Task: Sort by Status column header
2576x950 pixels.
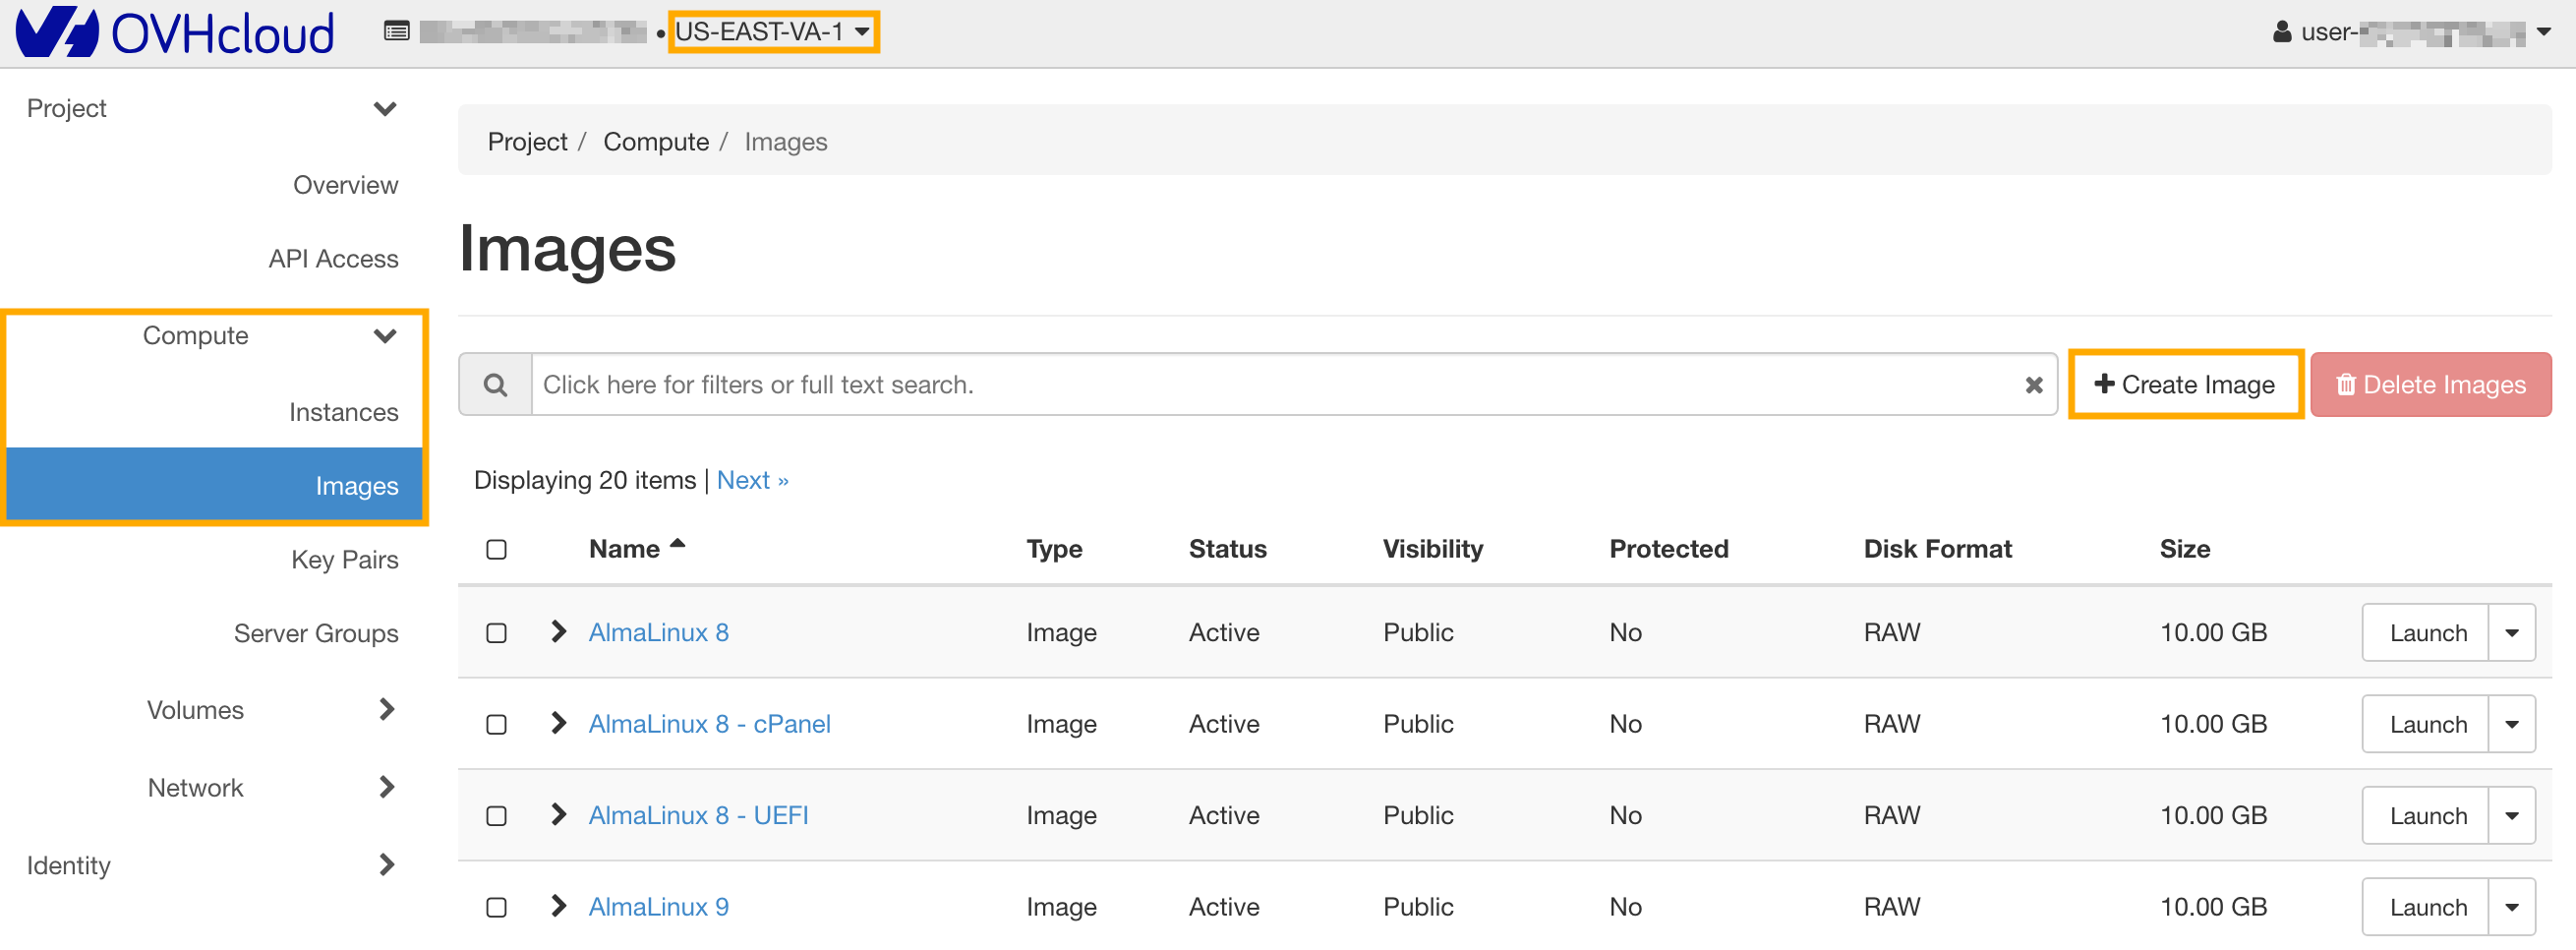Action: 1227,549
